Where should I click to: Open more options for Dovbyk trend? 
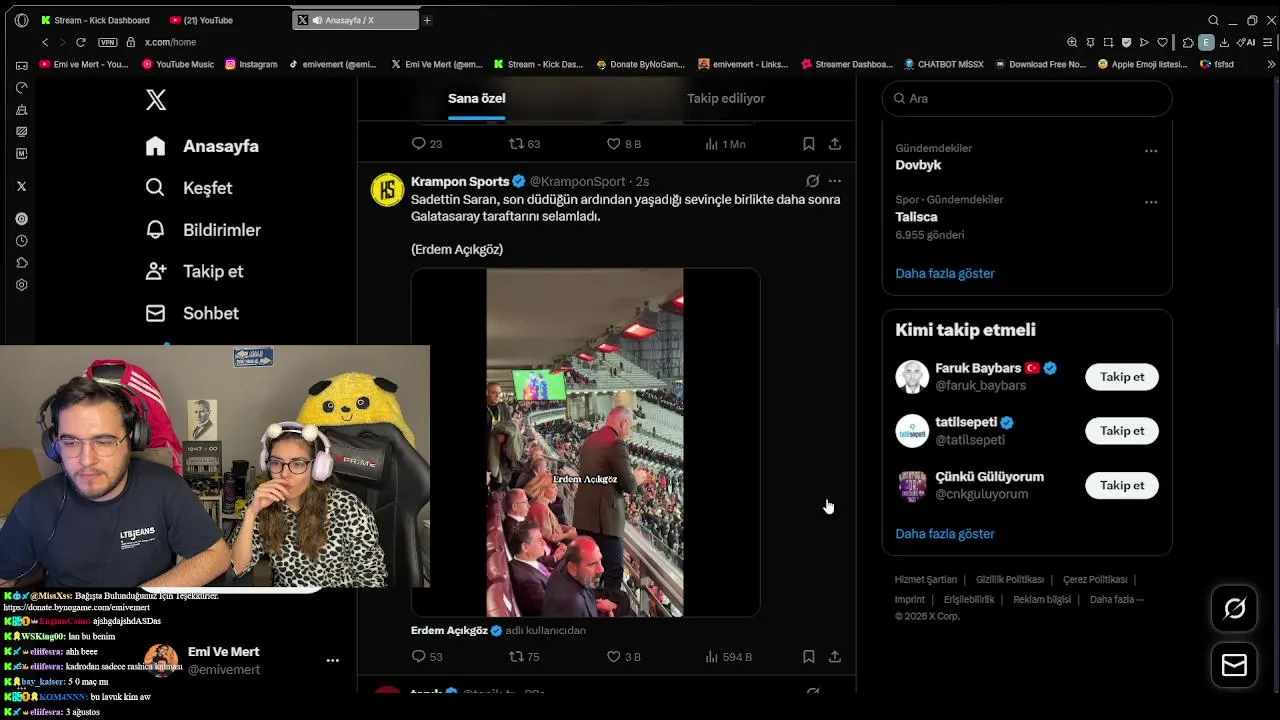click(x=1151, y=151)
